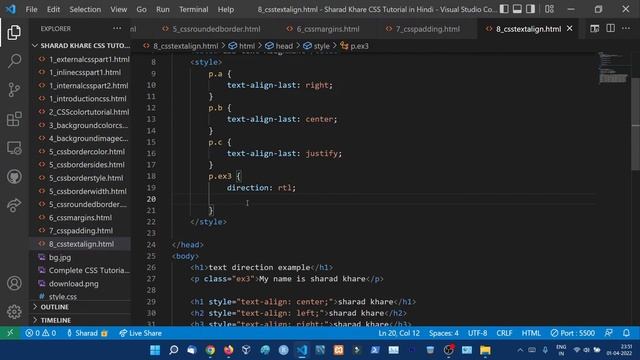
Task: Show errors and warnings in status bar
Action: point(40,333)
